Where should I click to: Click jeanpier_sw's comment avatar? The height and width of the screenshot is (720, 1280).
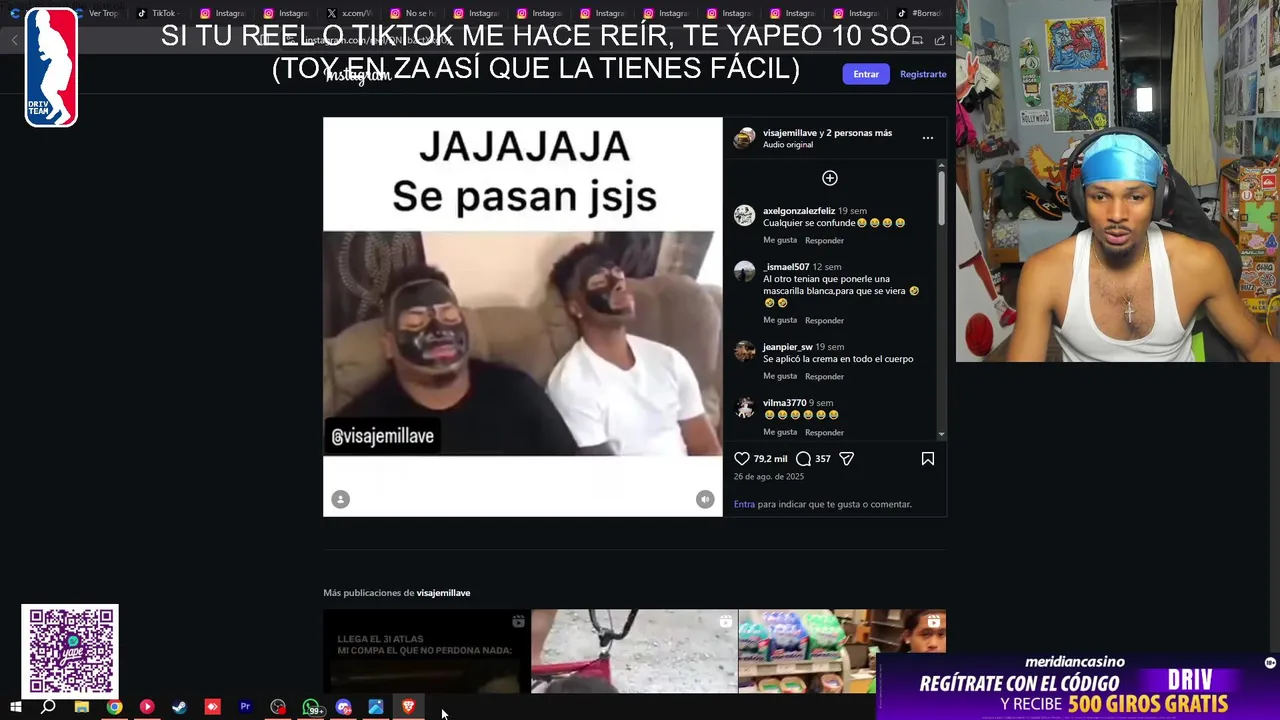(x=744, y=351)
